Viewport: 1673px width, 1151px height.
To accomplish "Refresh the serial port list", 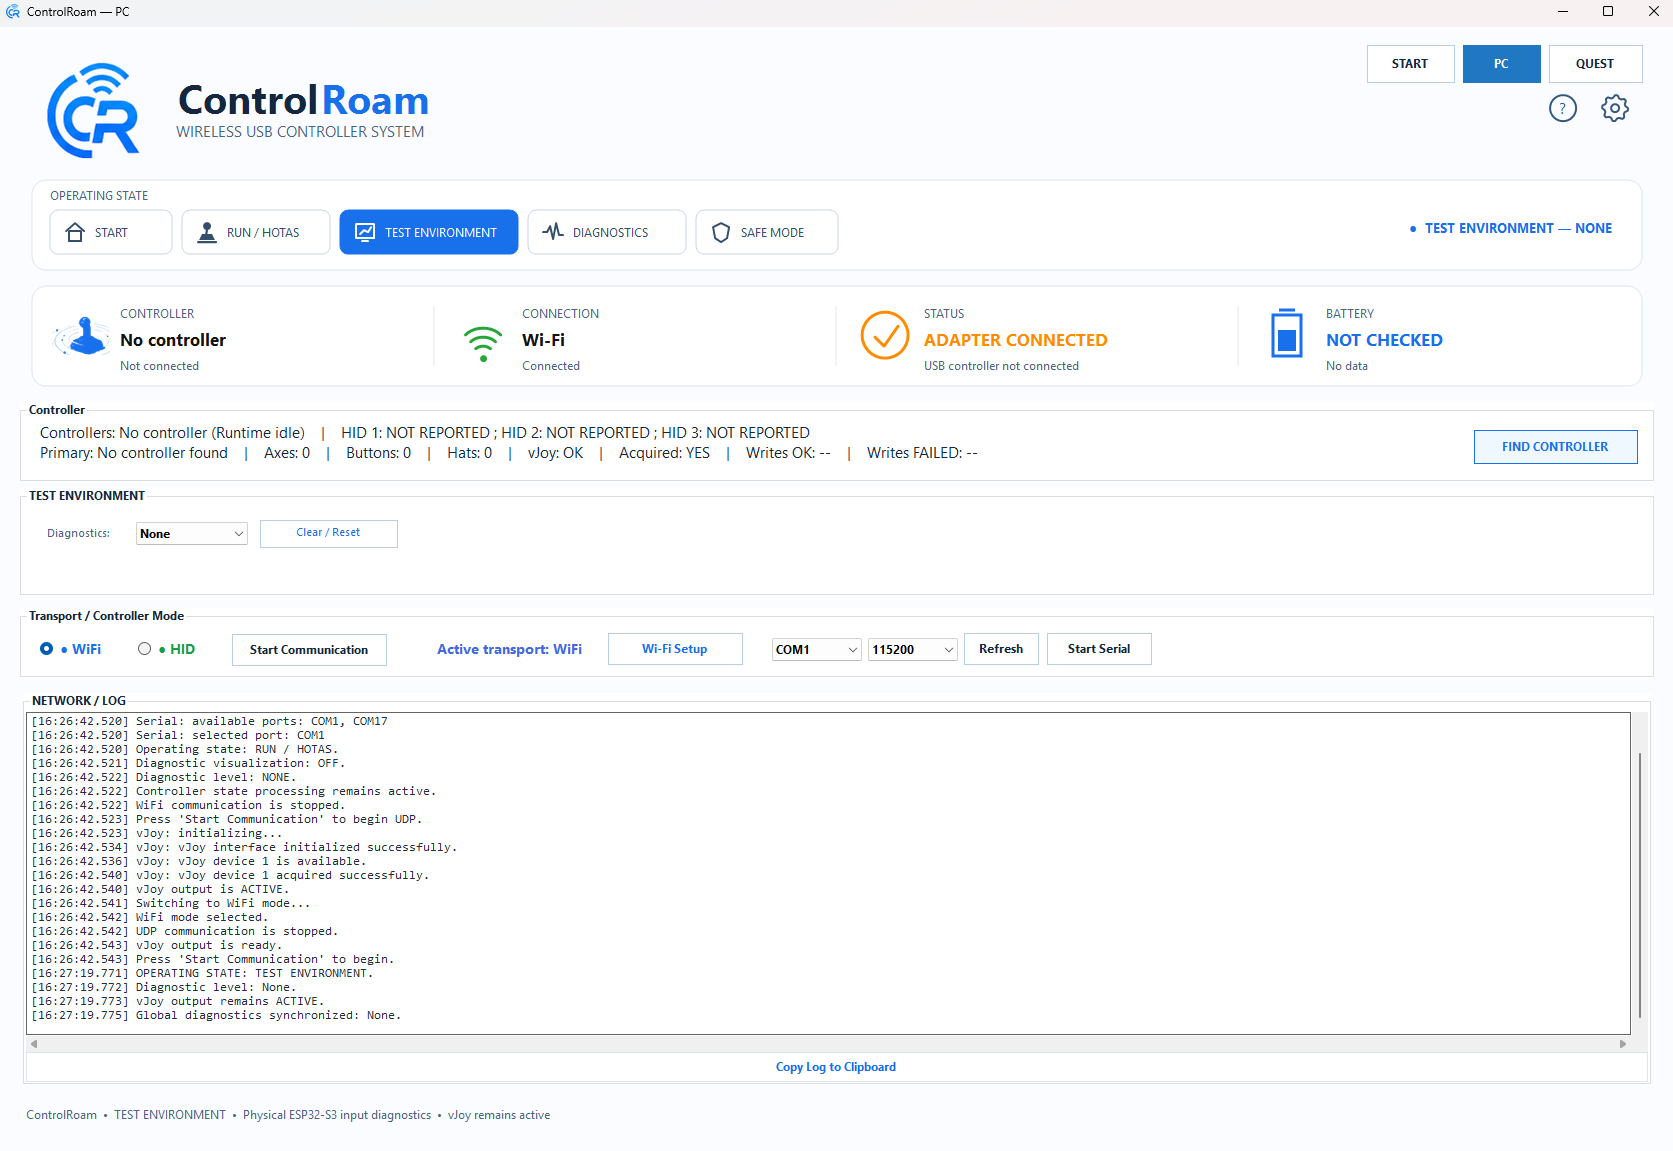I will 1001,649.
